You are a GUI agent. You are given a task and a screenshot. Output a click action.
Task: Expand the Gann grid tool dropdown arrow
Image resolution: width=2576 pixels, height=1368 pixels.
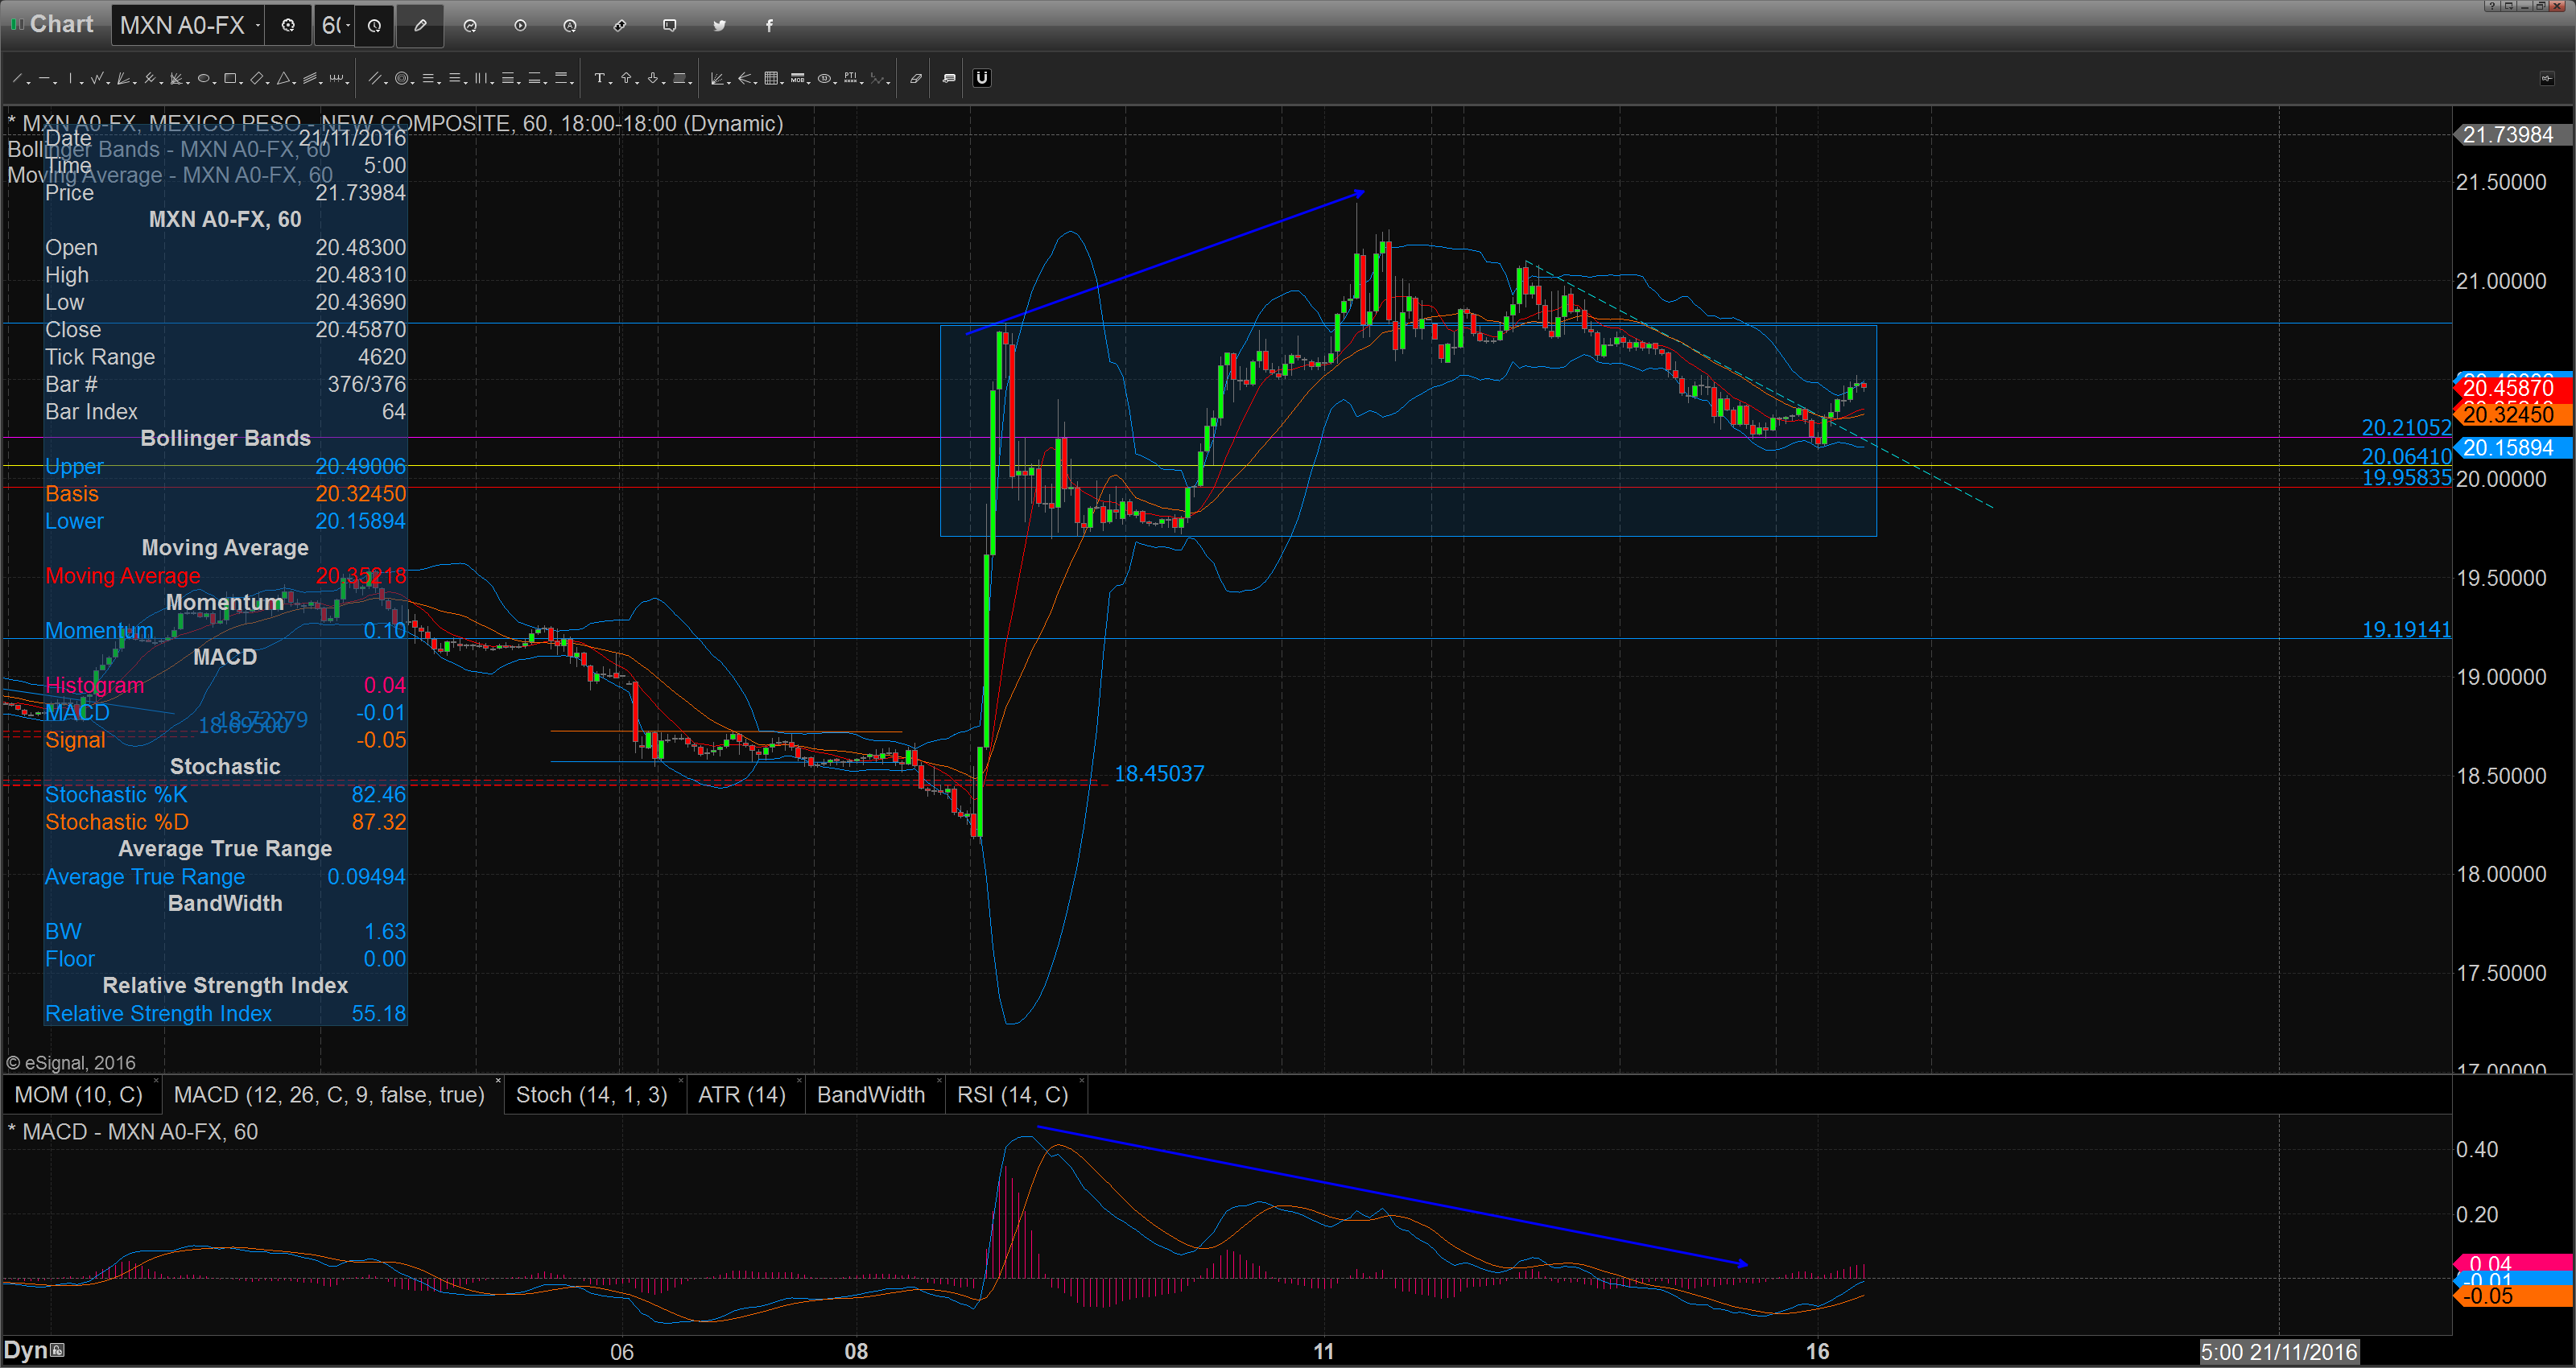[781, 83]
